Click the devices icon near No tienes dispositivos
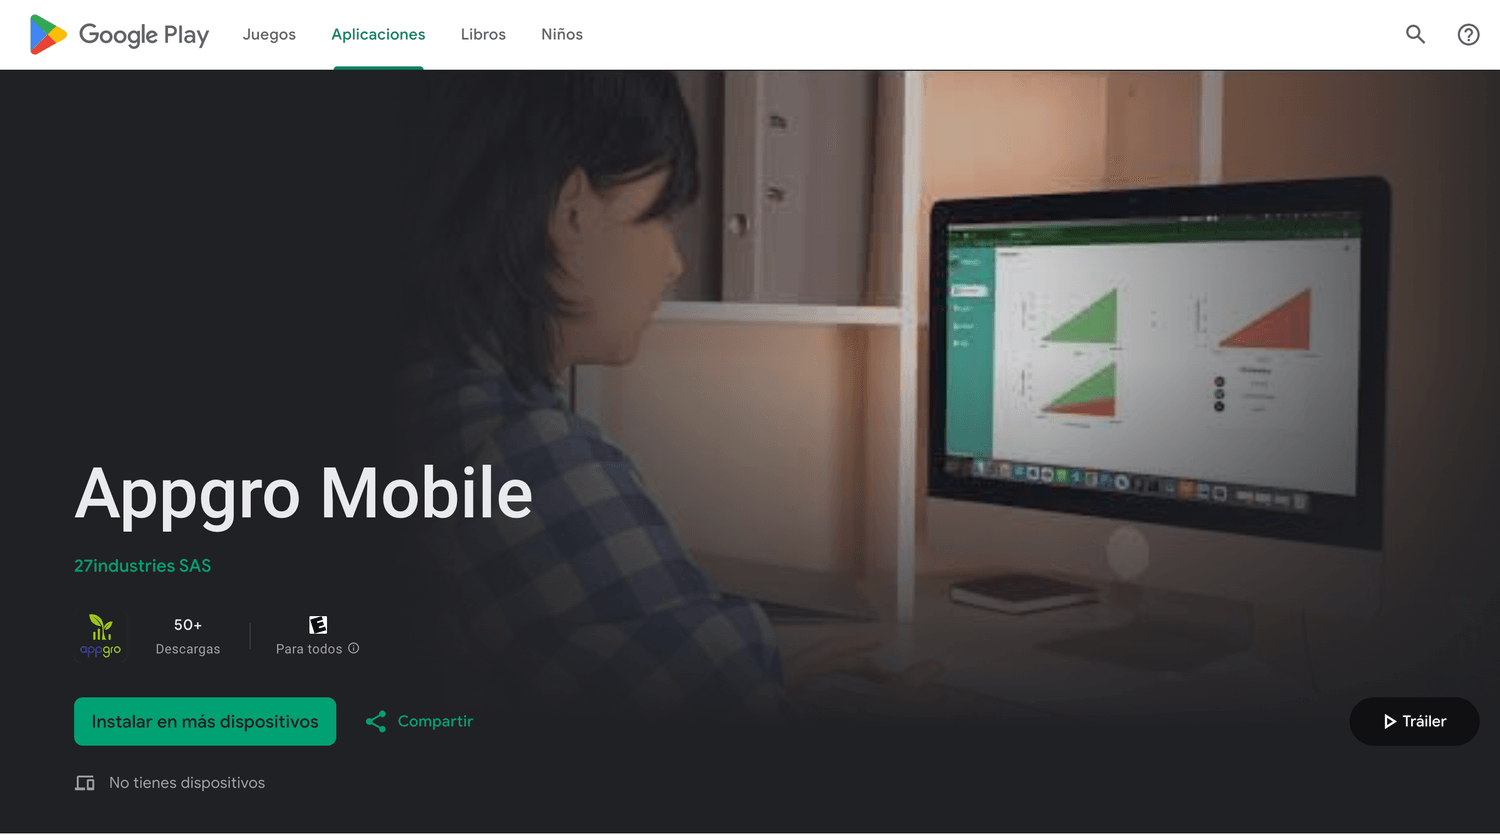1500x840 pixels. click(x=85, y=783)
